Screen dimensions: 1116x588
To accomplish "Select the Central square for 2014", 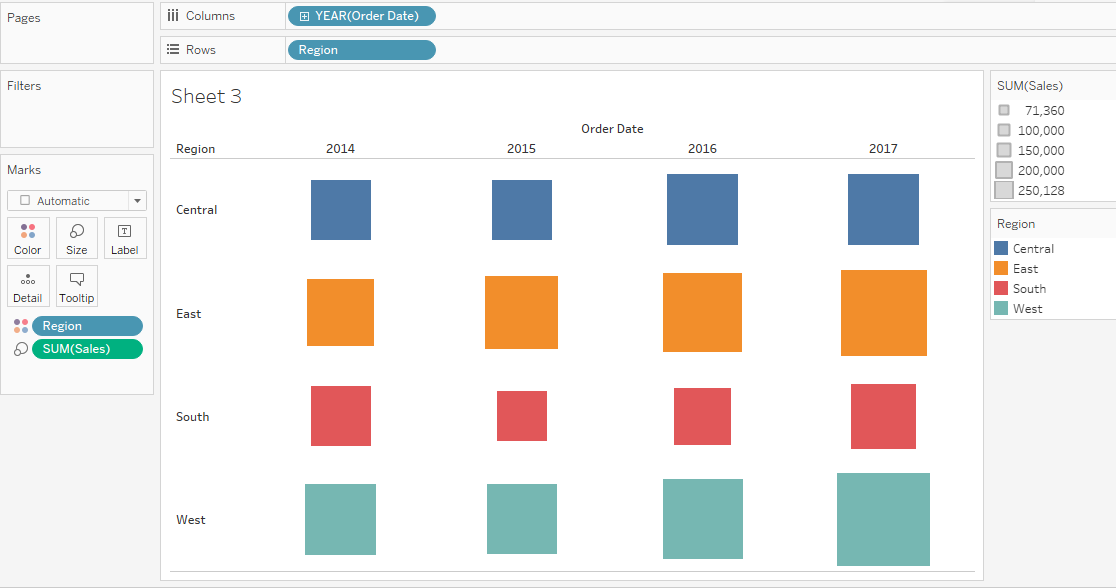I will click(340, 209).
